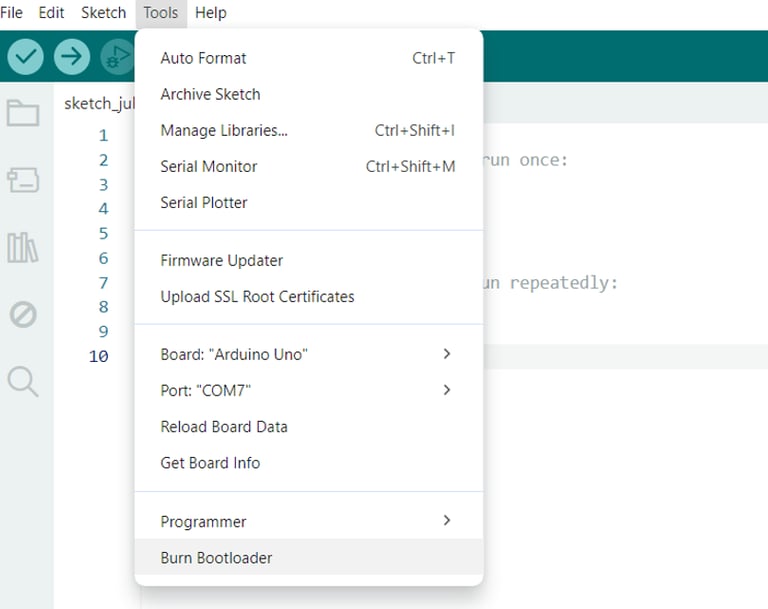
Task: Open the Sketchbook folder sidebar icon
Action: point(23,113)
